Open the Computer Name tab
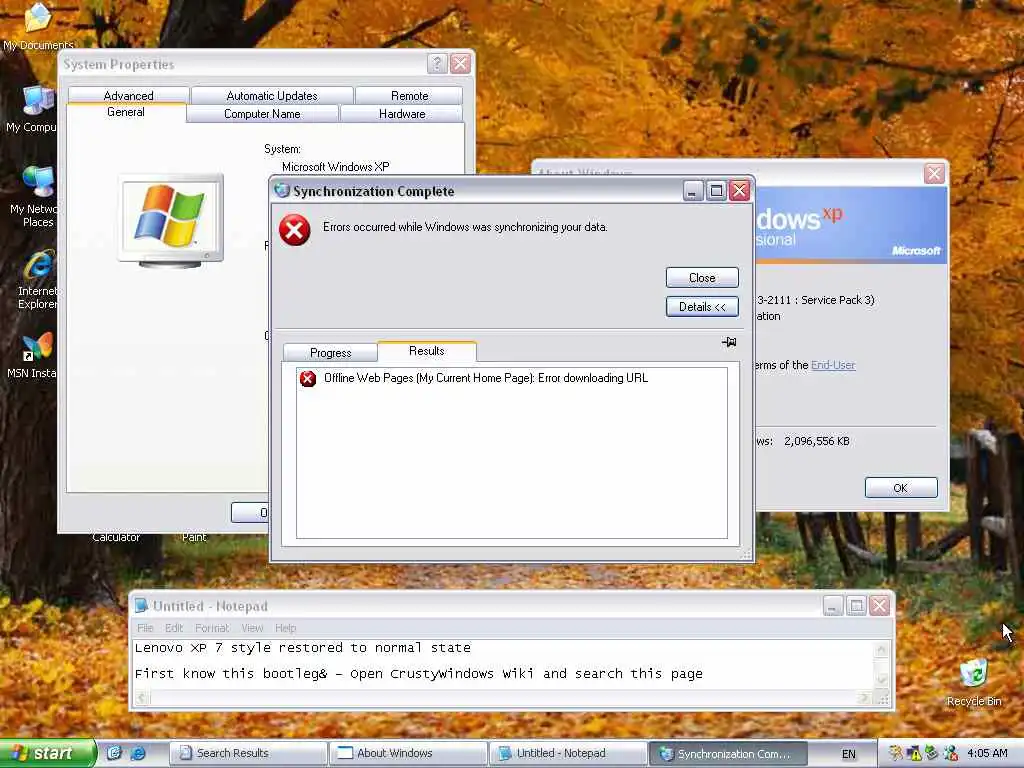 point(262,114)
